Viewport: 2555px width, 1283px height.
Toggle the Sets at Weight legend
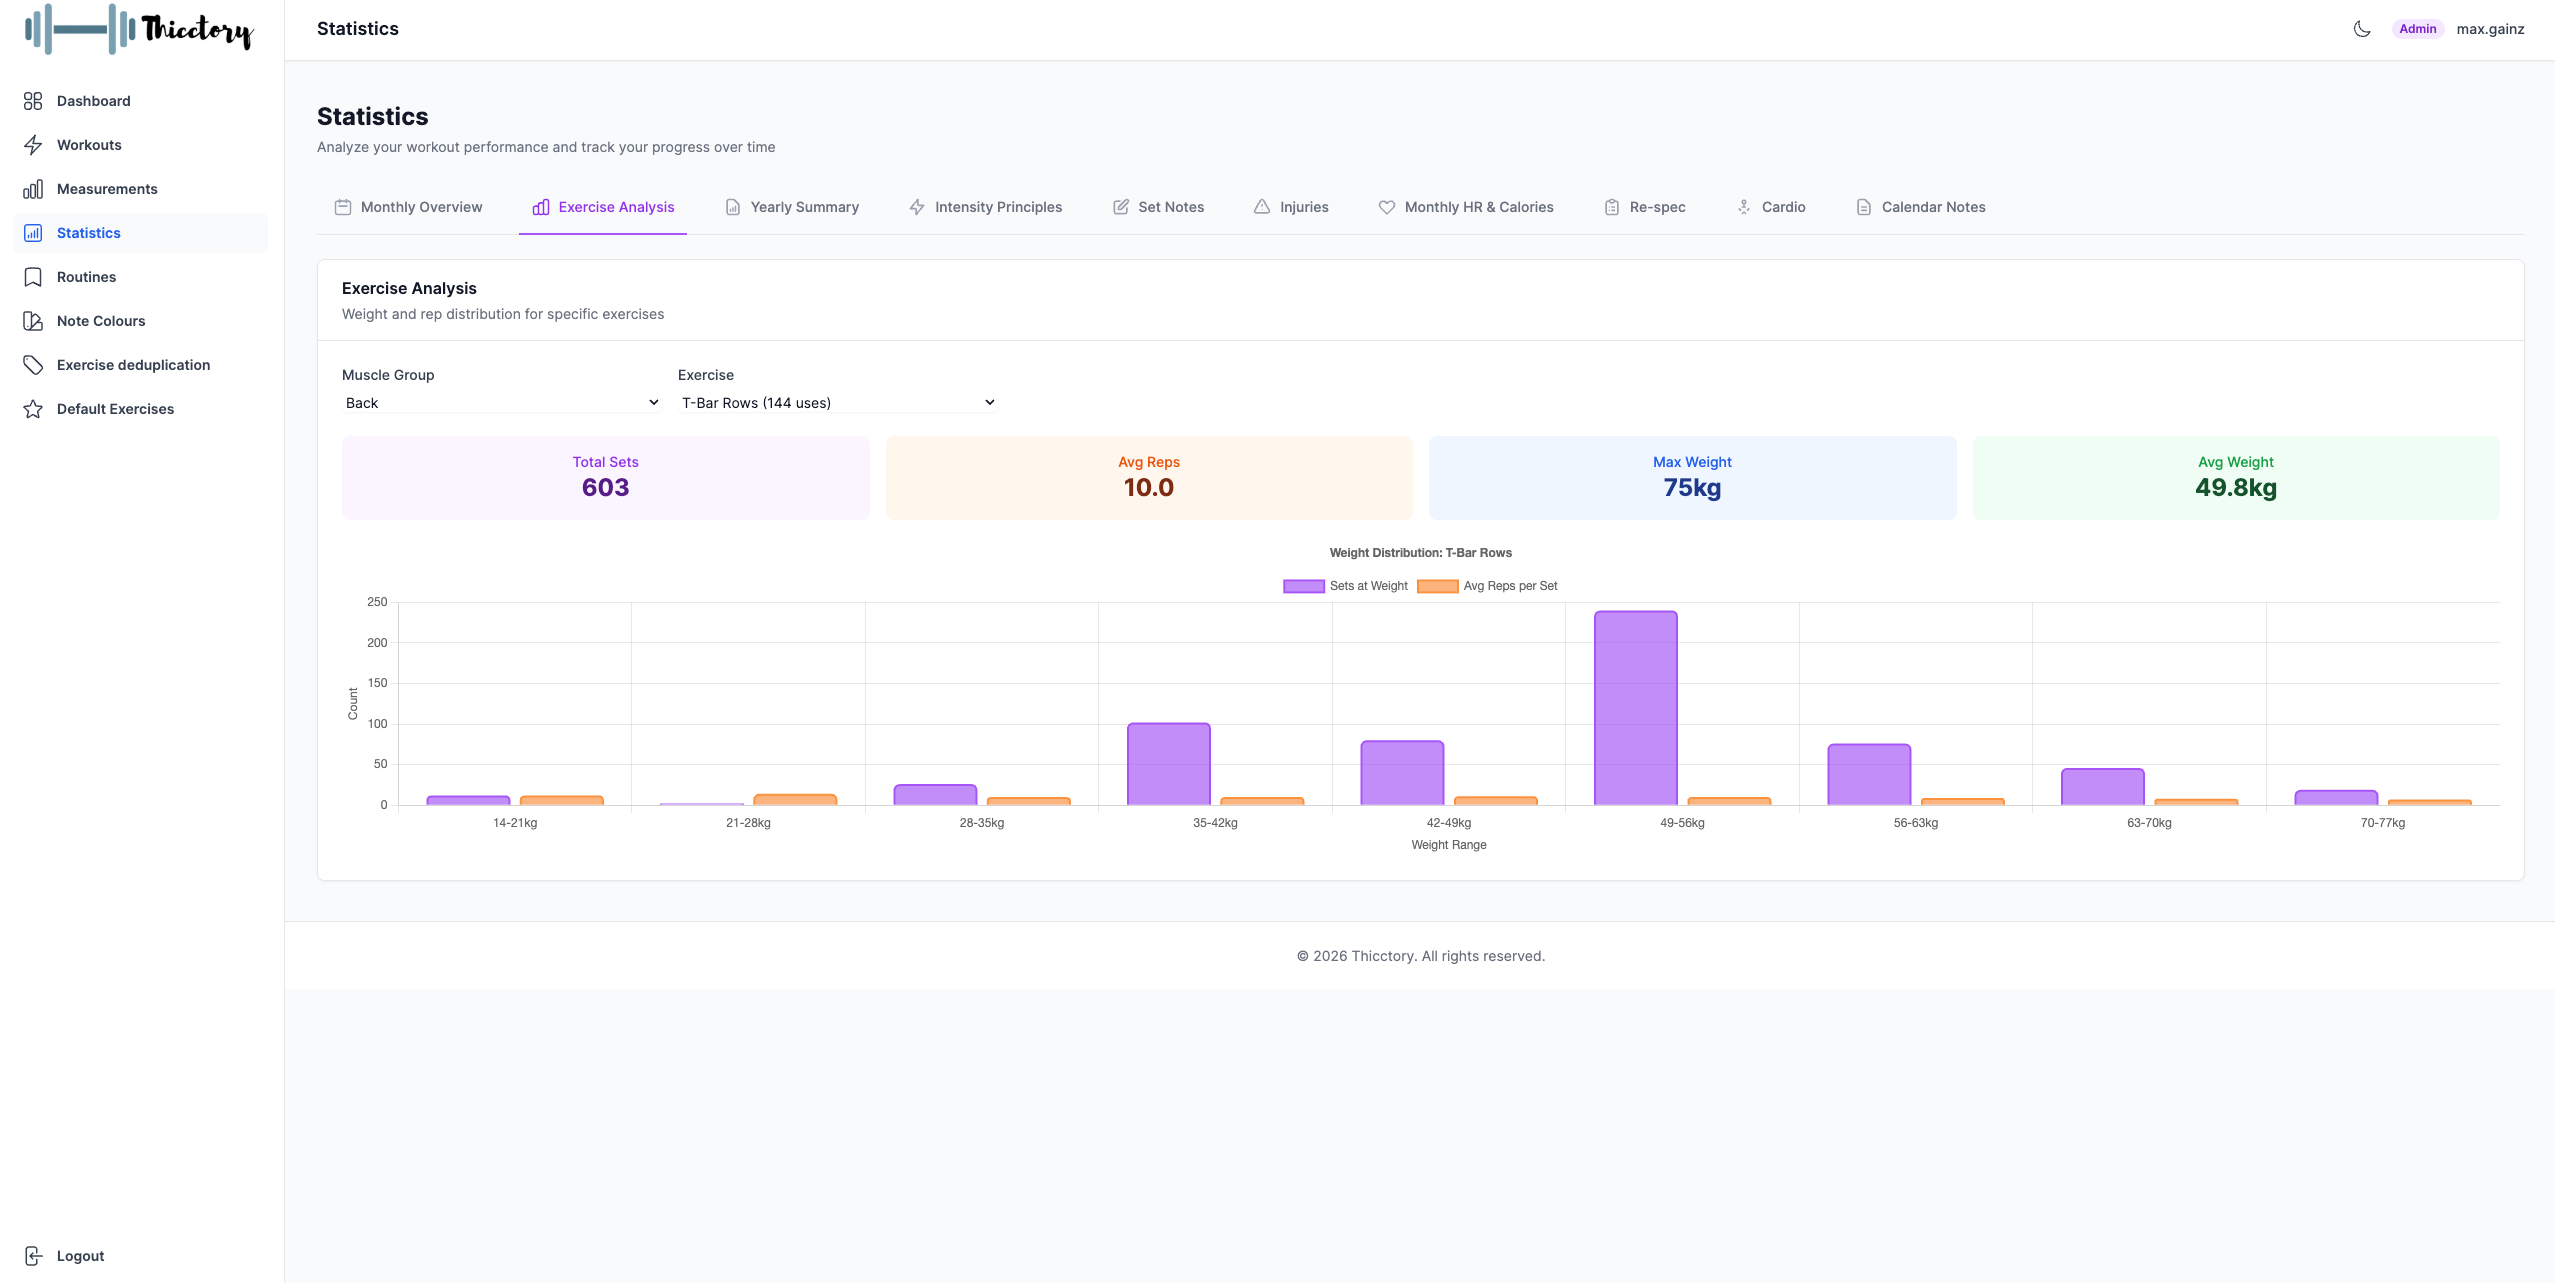(1345, 585)
